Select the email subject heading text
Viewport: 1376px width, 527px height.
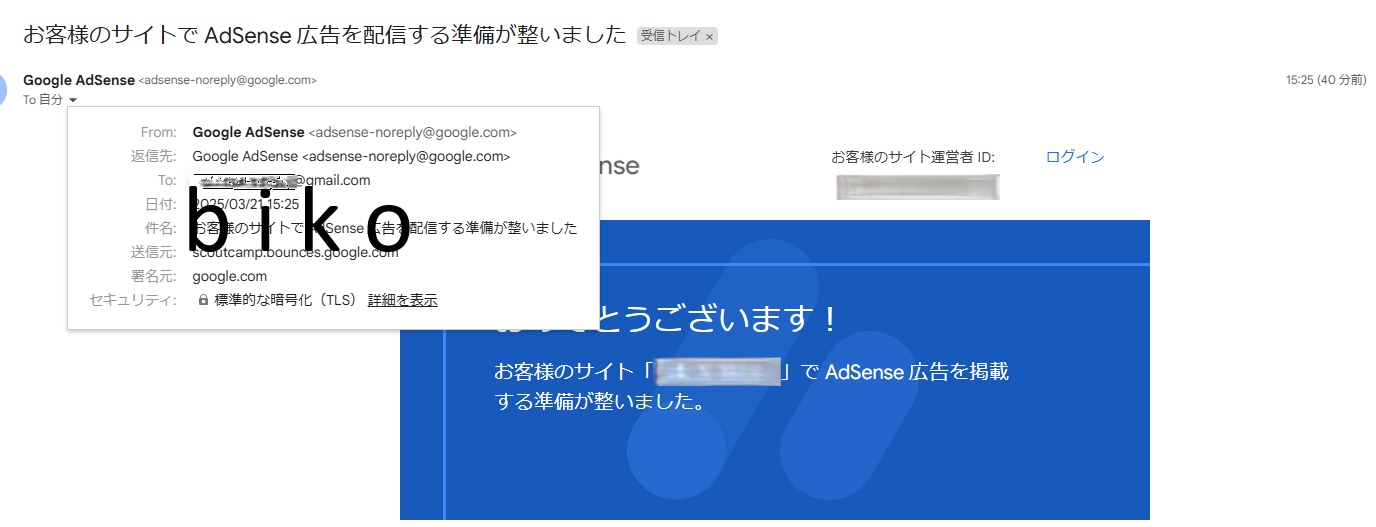pyautogui.click(x=326, y=36)
